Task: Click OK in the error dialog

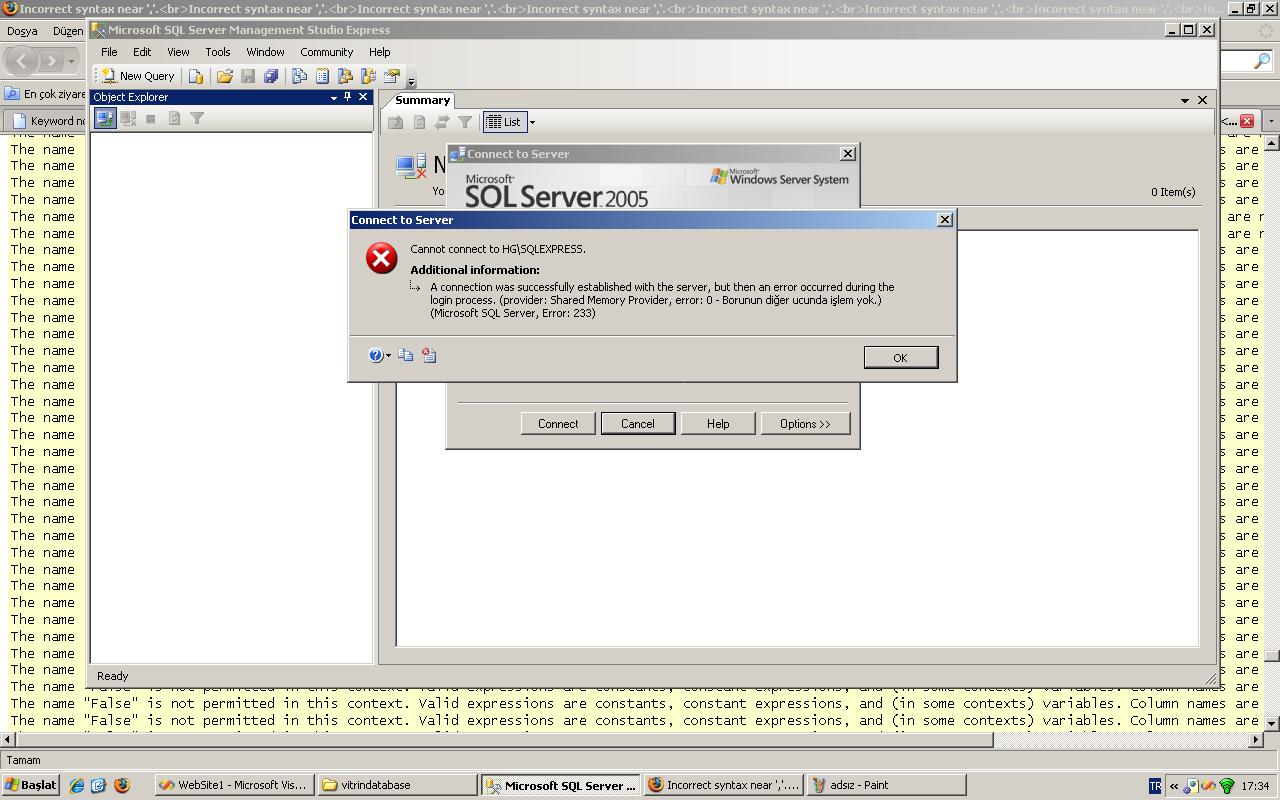Action: click(x=900, y=358)
